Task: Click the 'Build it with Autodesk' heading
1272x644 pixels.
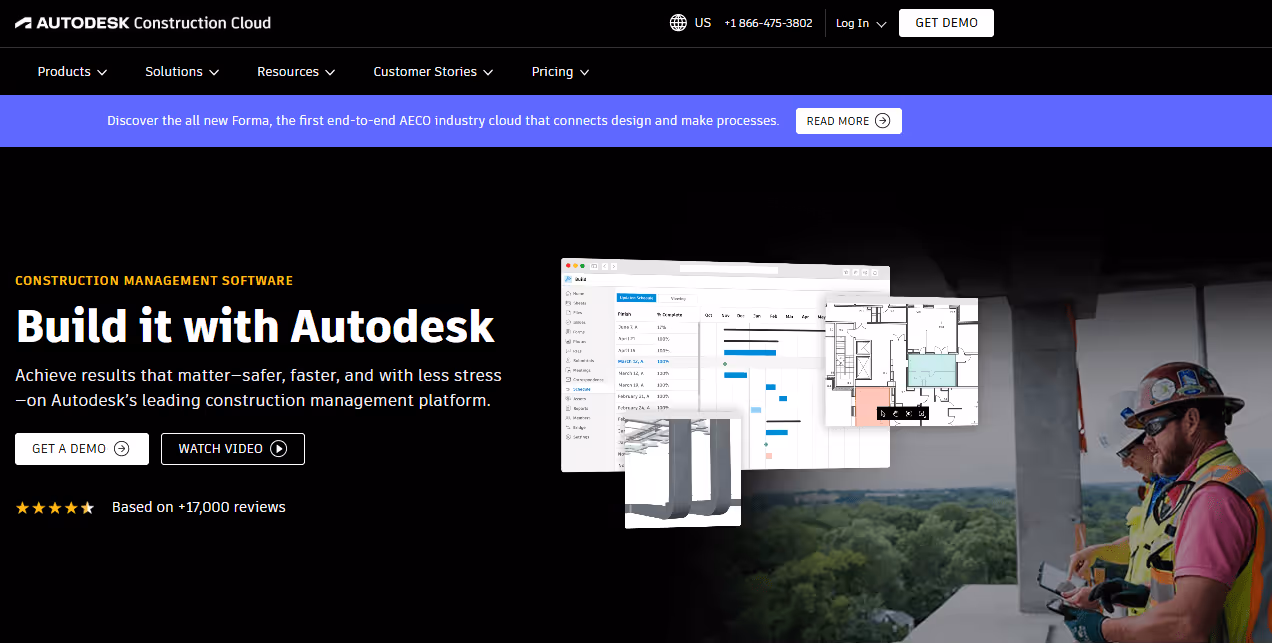Action: (x=255, y=326)
